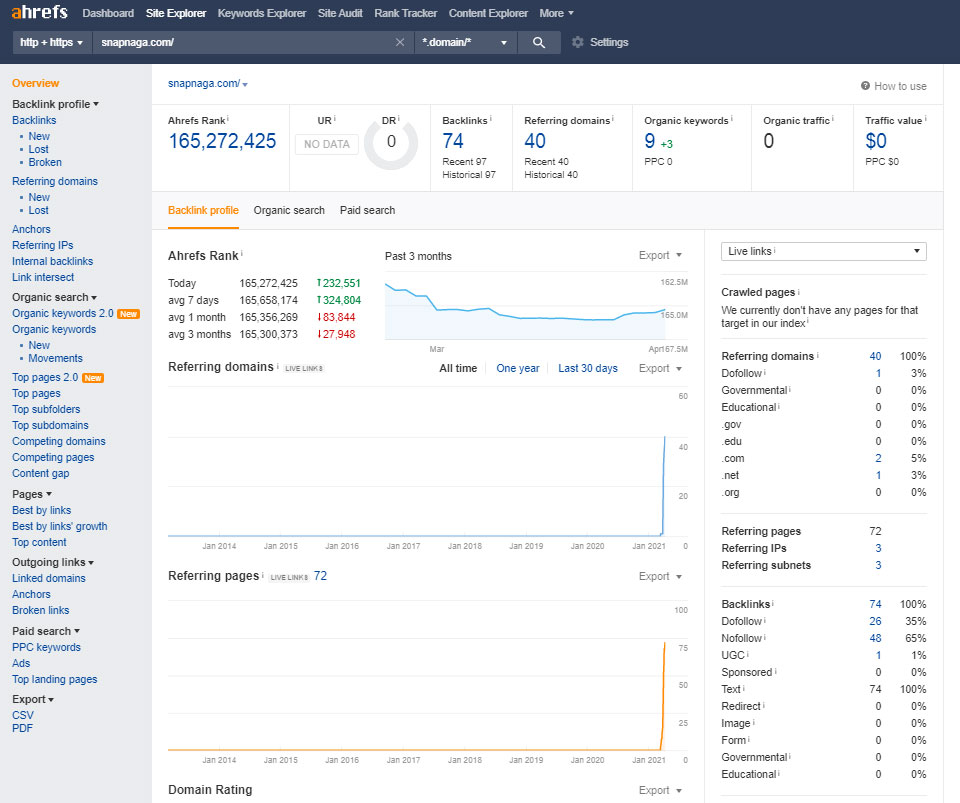960x803 pixels.
Task: Click info icon beside Traffic value
Action: (x=925, y=119)
